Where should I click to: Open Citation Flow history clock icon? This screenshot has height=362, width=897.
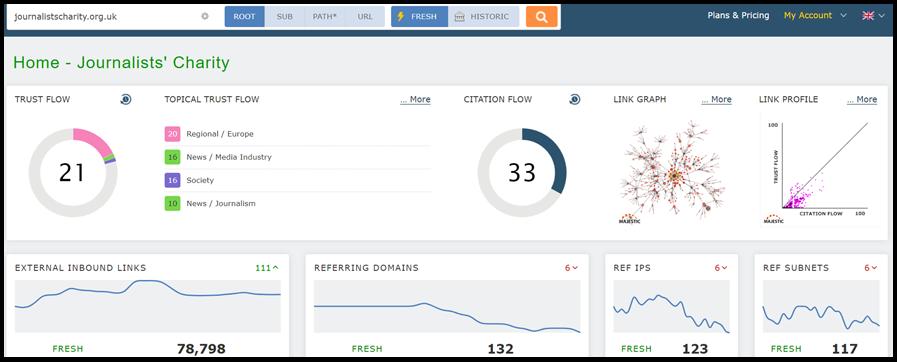tap(575, 100)
